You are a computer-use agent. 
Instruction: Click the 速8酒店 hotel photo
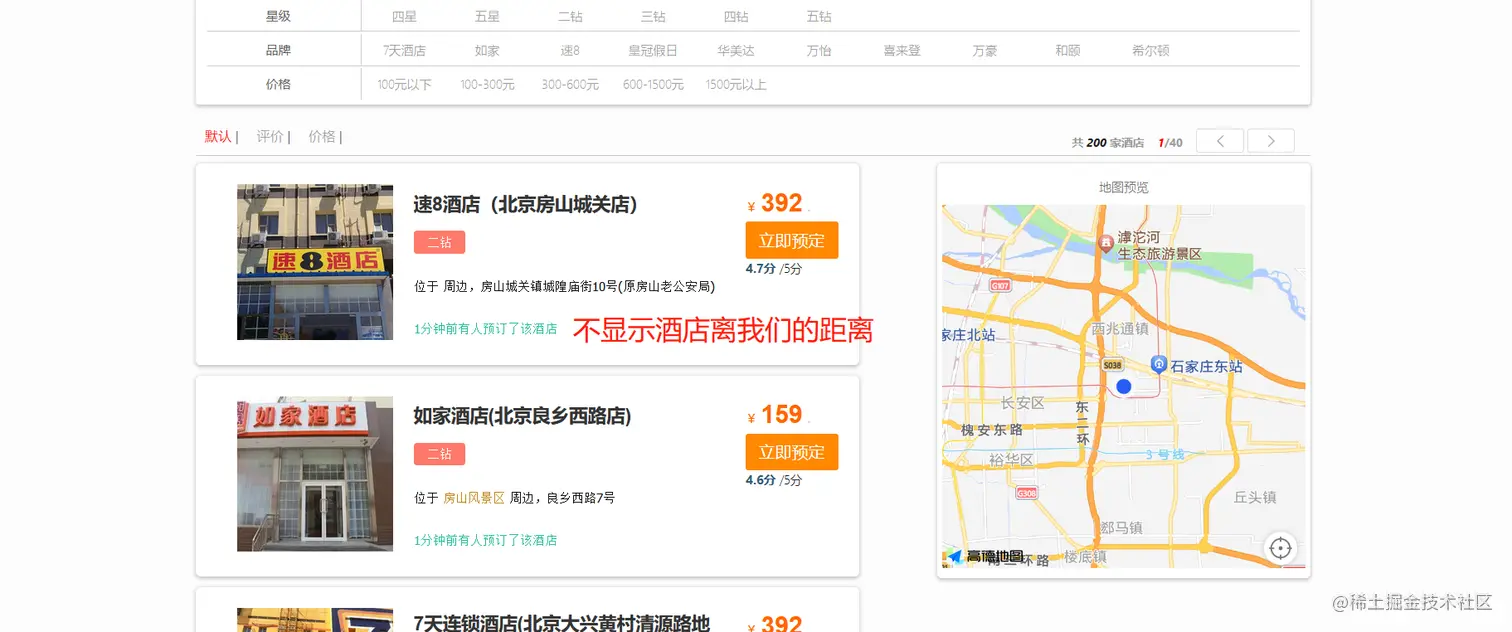point(315,262)
